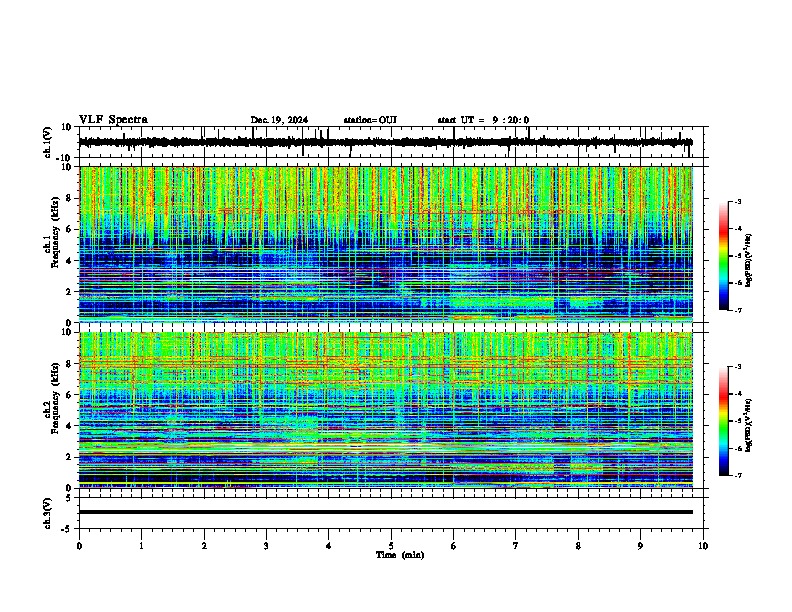
Task: Click the "6" kHz tick on ch.2 spectrogram axis
Action: click(x=71, y=395)
